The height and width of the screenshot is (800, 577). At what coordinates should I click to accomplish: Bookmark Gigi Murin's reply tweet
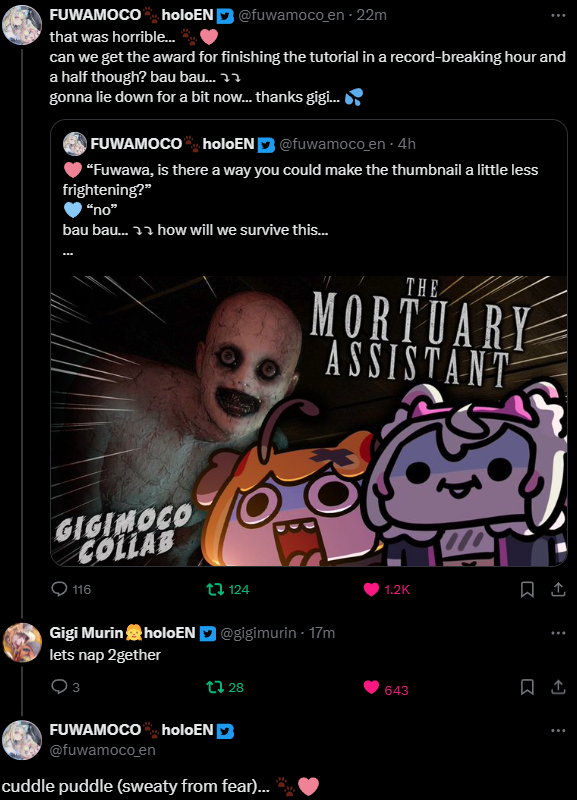click(527, 687)
